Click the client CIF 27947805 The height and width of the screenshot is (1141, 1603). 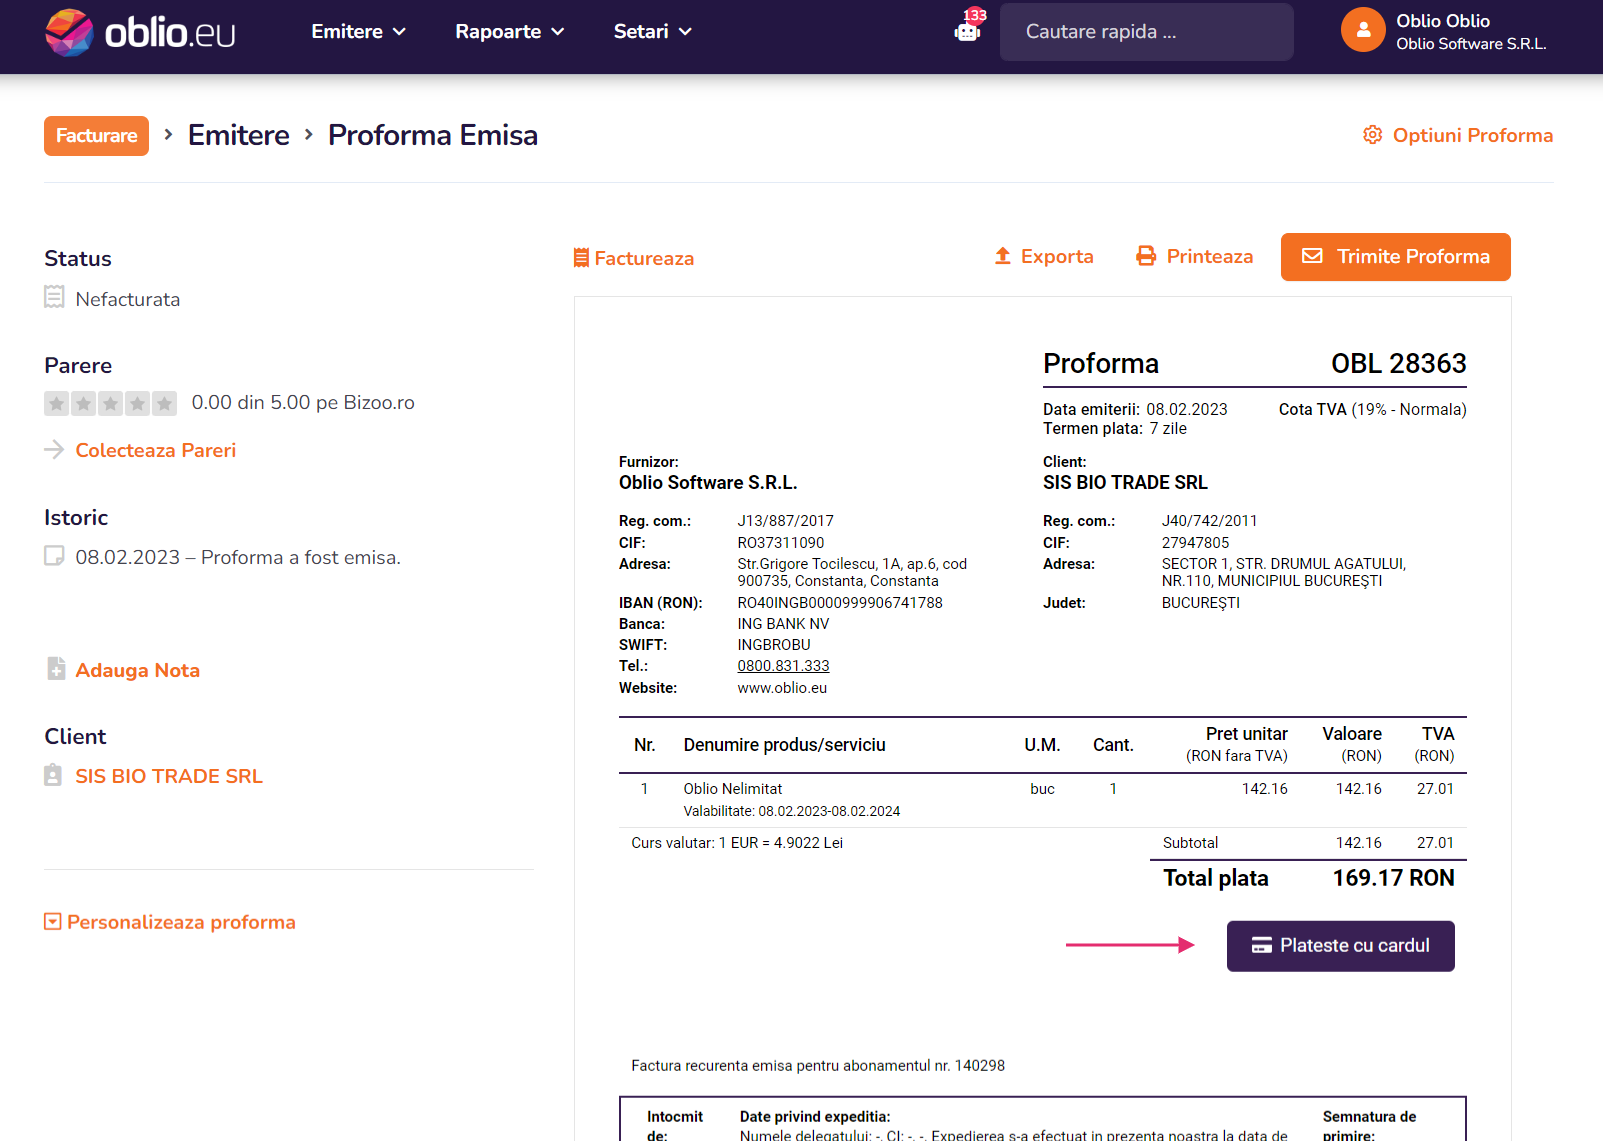coord(1196,543)
